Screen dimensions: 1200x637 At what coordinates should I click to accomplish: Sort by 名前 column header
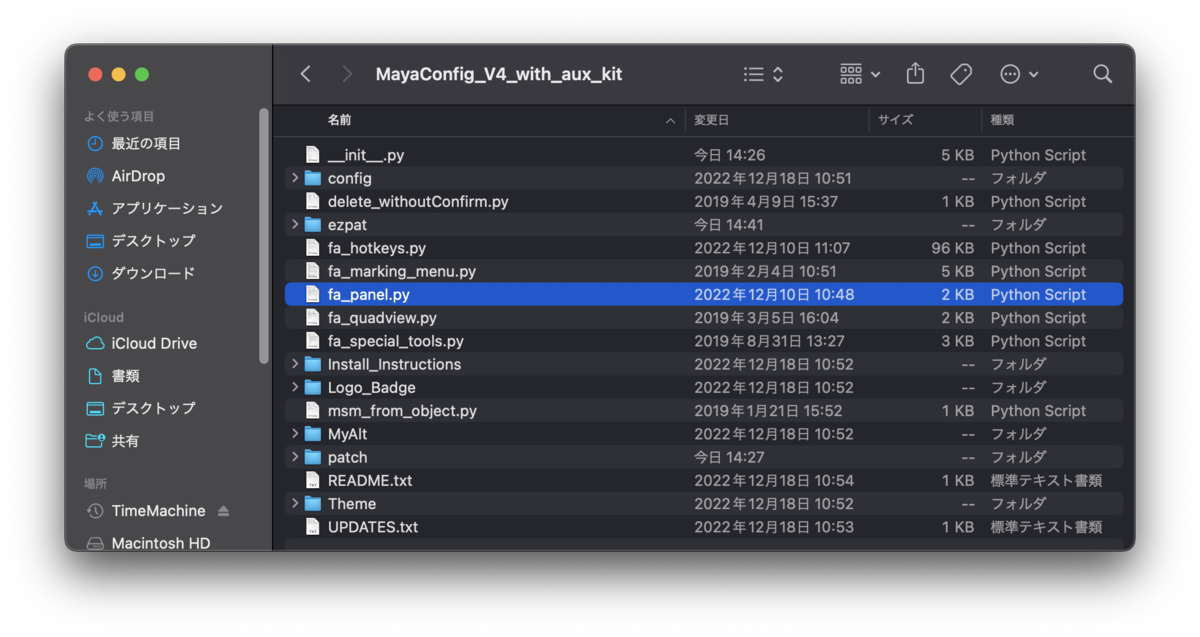[339, 120]
